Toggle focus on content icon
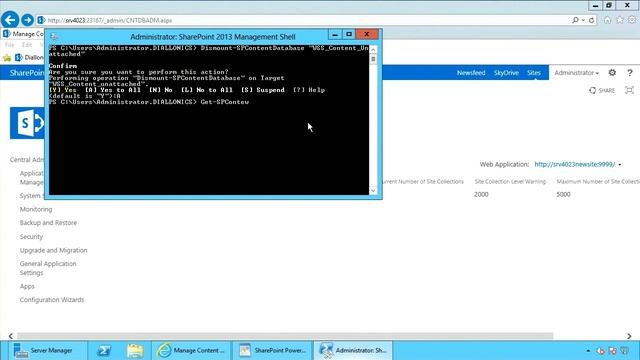 tap(629, 90)
